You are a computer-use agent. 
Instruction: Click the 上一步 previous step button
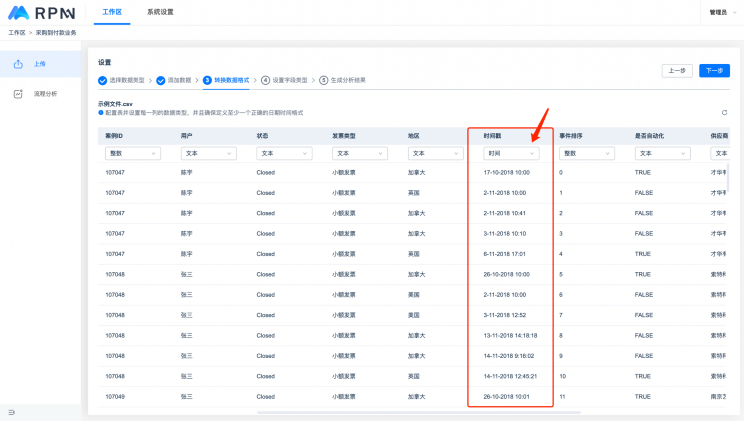pos(676,71)
